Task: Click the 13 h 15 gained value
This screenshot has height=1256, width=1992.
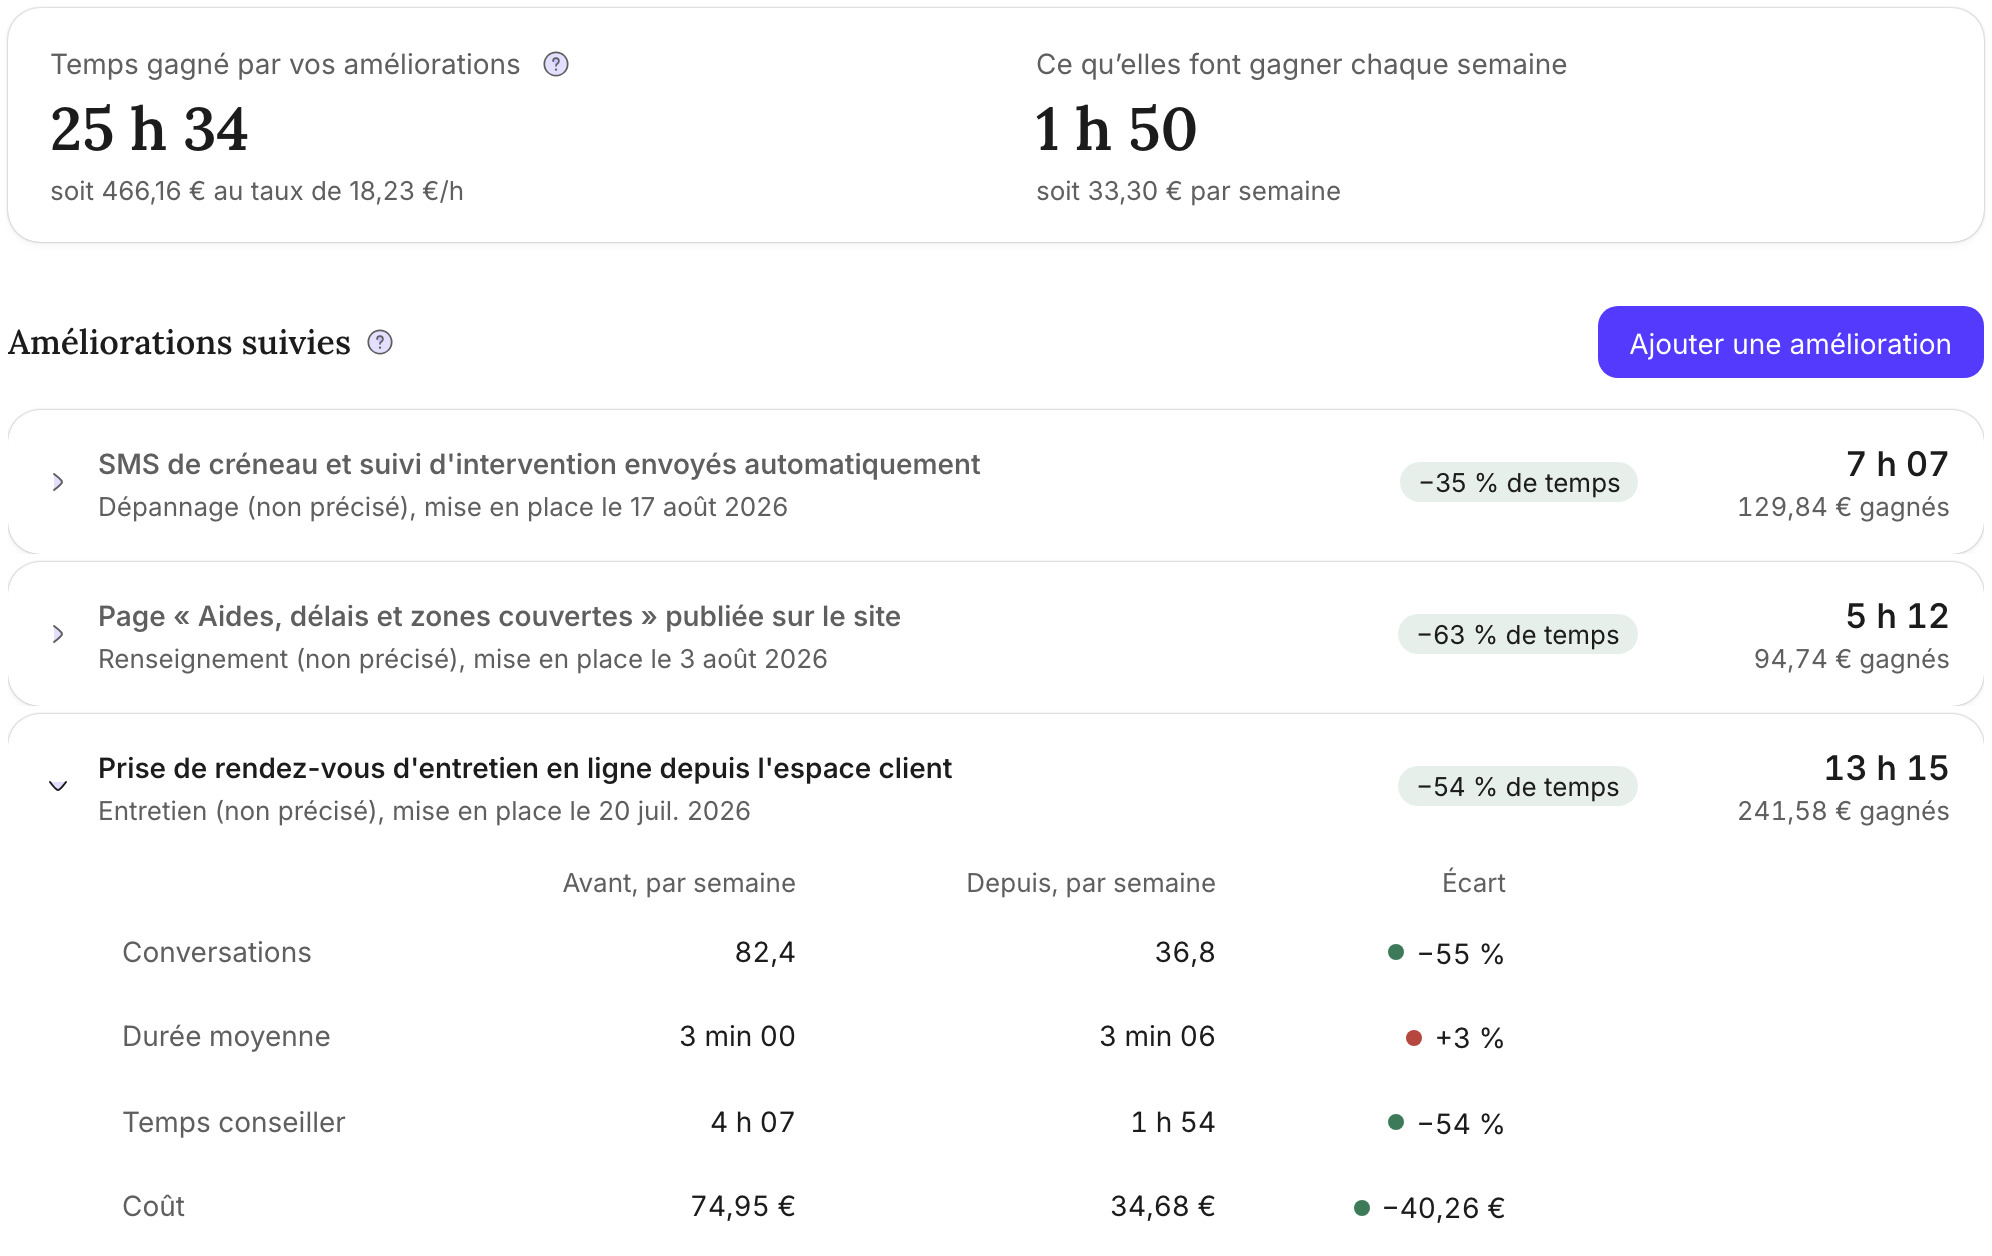Action: coord(1886,768)
